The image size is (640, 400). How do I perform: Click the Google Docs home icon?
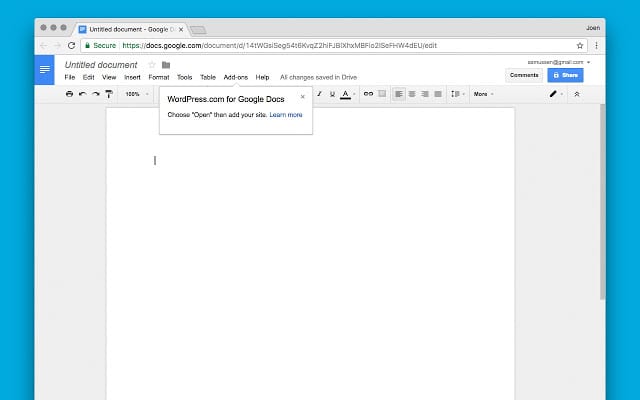pyautogui.click(x=44, y=70)
